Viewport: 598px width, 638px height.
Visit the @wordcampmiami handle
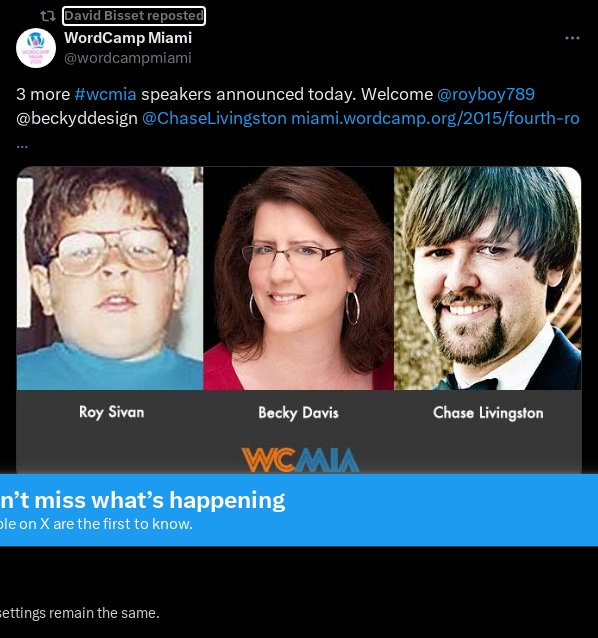(128, 58)
